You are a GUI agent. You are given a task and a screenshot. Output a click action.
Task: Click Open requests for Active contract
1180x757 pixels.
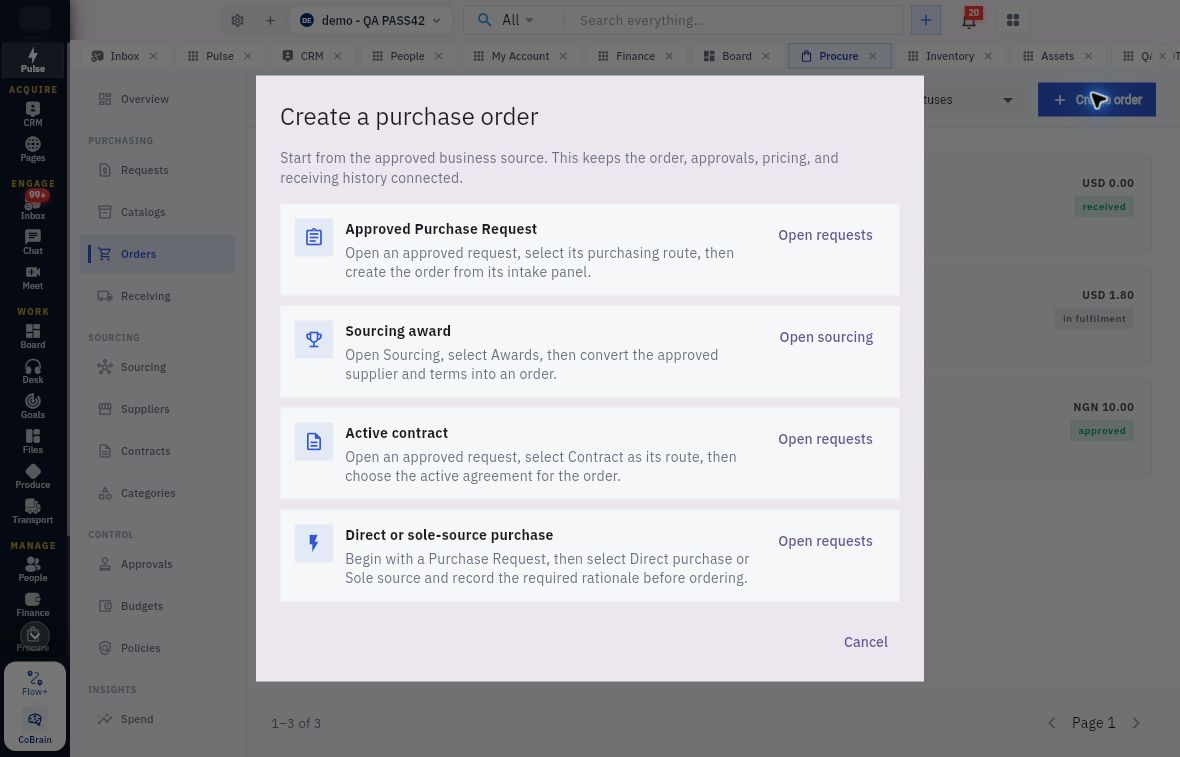pyautogui.click(x=825, y=439)
